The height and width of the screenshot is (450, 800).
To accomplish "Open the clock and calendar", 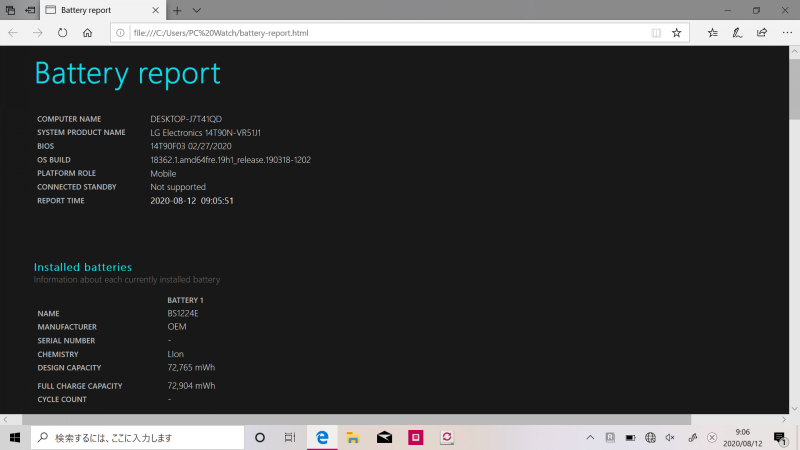I will tap(742, 438).
